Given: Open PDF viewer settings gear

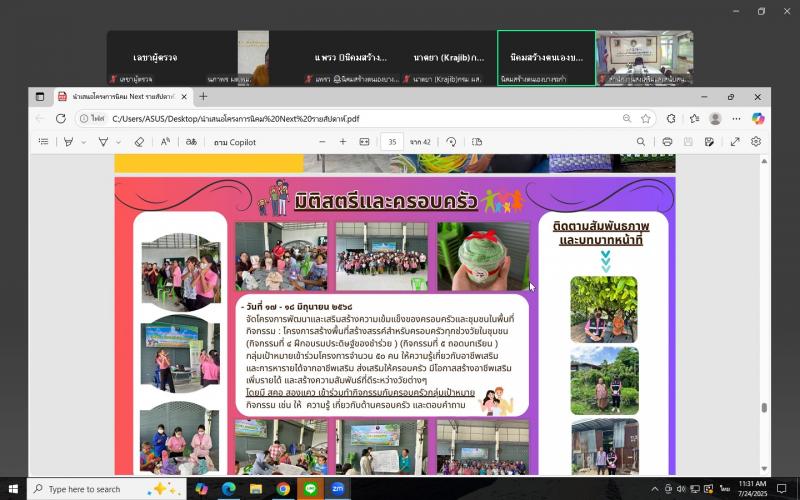Looking at the screenshot, I should [x=756, y=142].
